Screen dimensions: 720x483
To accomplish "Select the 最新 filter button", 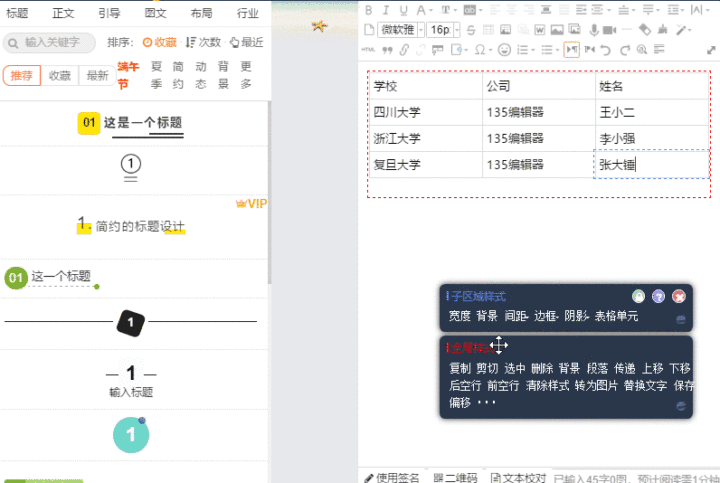I will click(97, 76).
